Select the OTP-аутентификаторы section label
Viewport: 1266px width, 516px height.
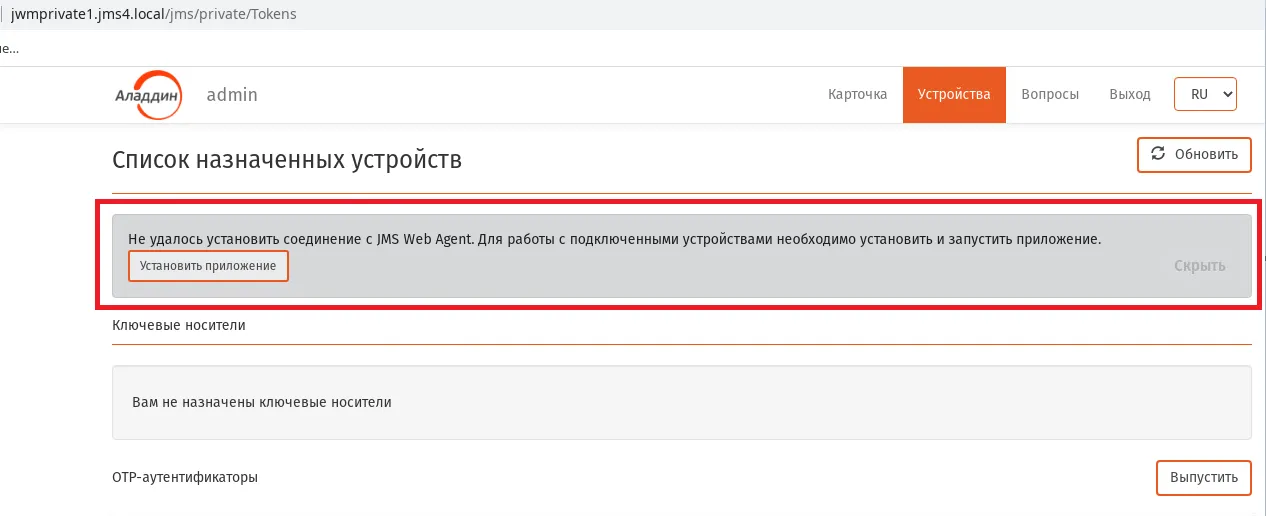tap(185, 477)
